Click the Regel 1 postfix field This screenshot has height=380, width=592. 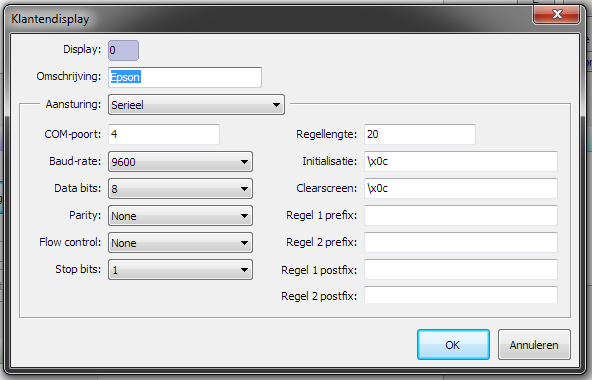[461, 269]
